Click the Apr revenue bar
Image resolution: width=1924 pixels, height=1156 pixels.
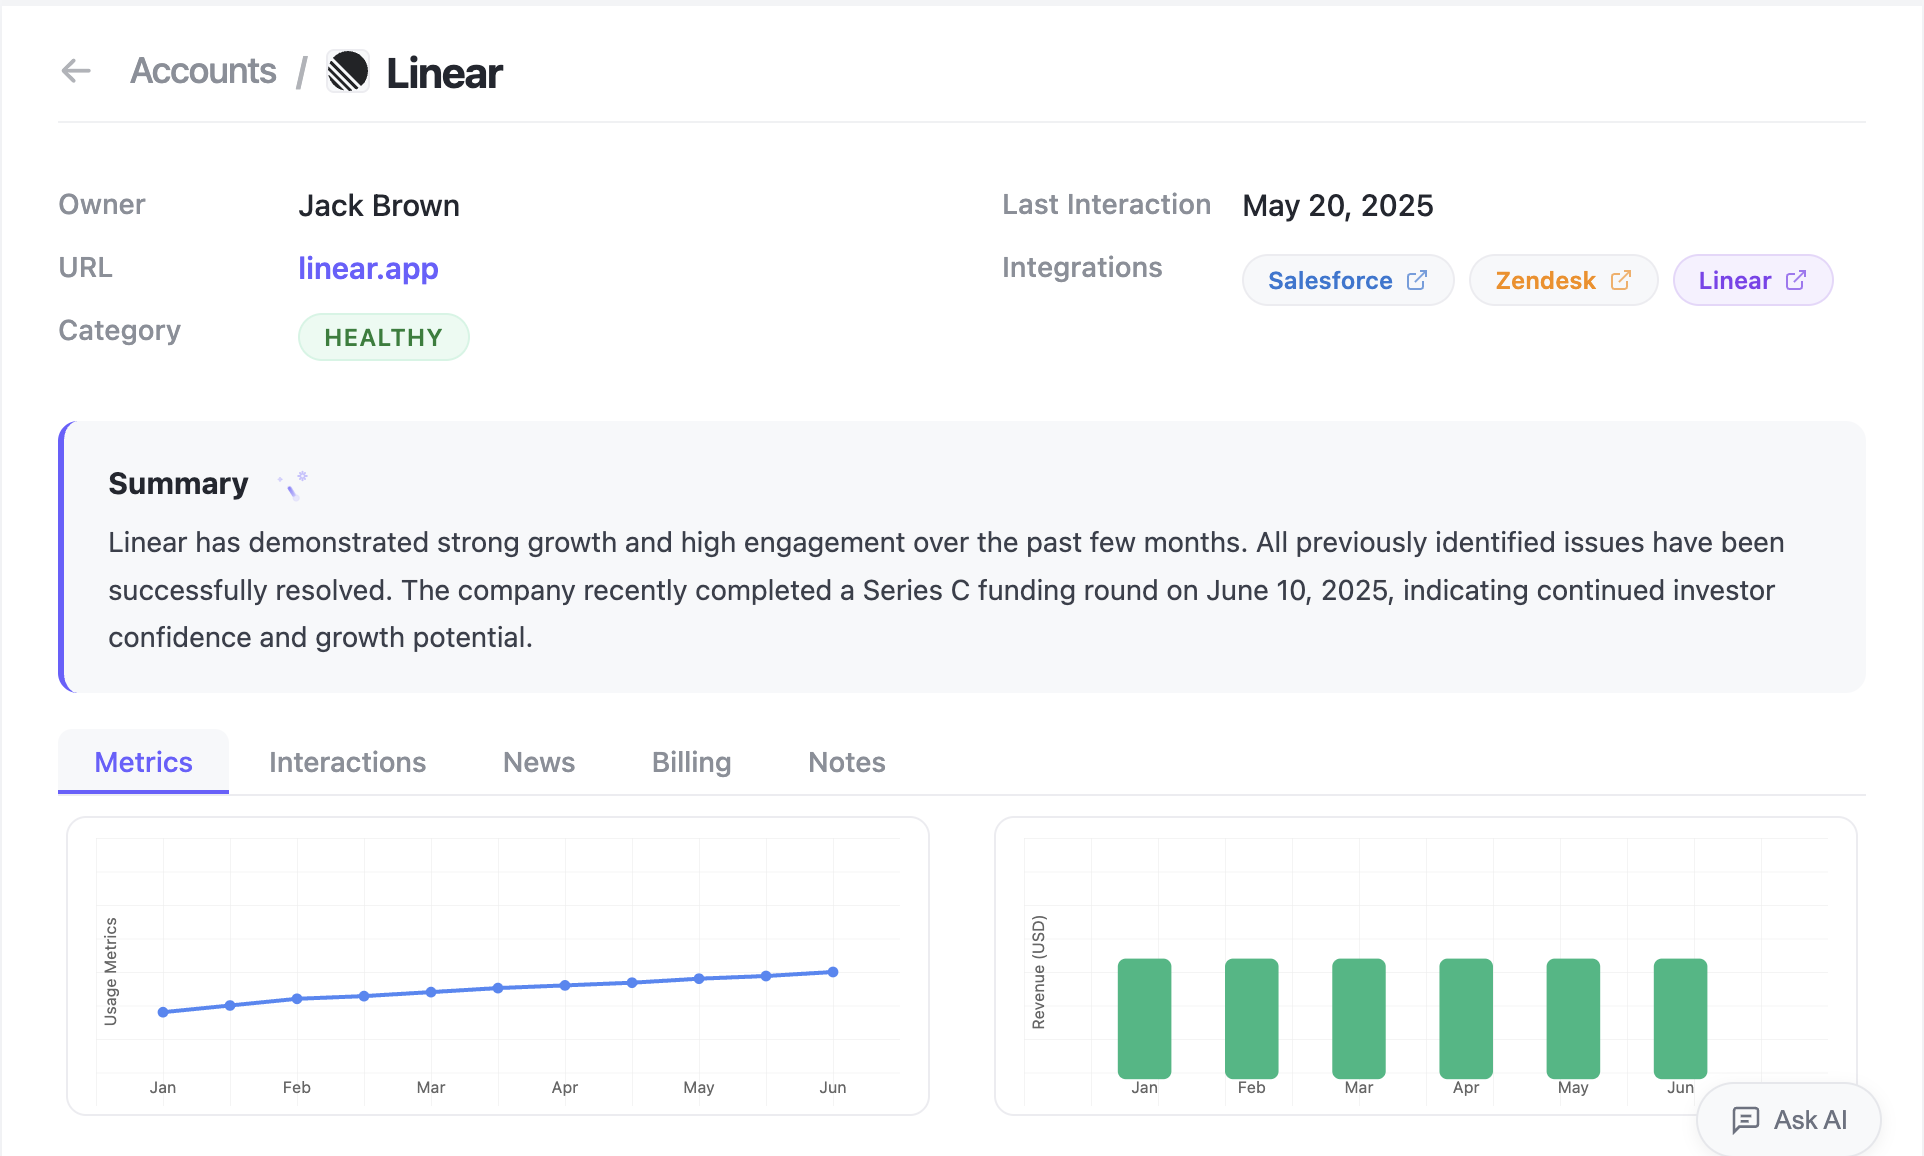pos(1466,1018)
